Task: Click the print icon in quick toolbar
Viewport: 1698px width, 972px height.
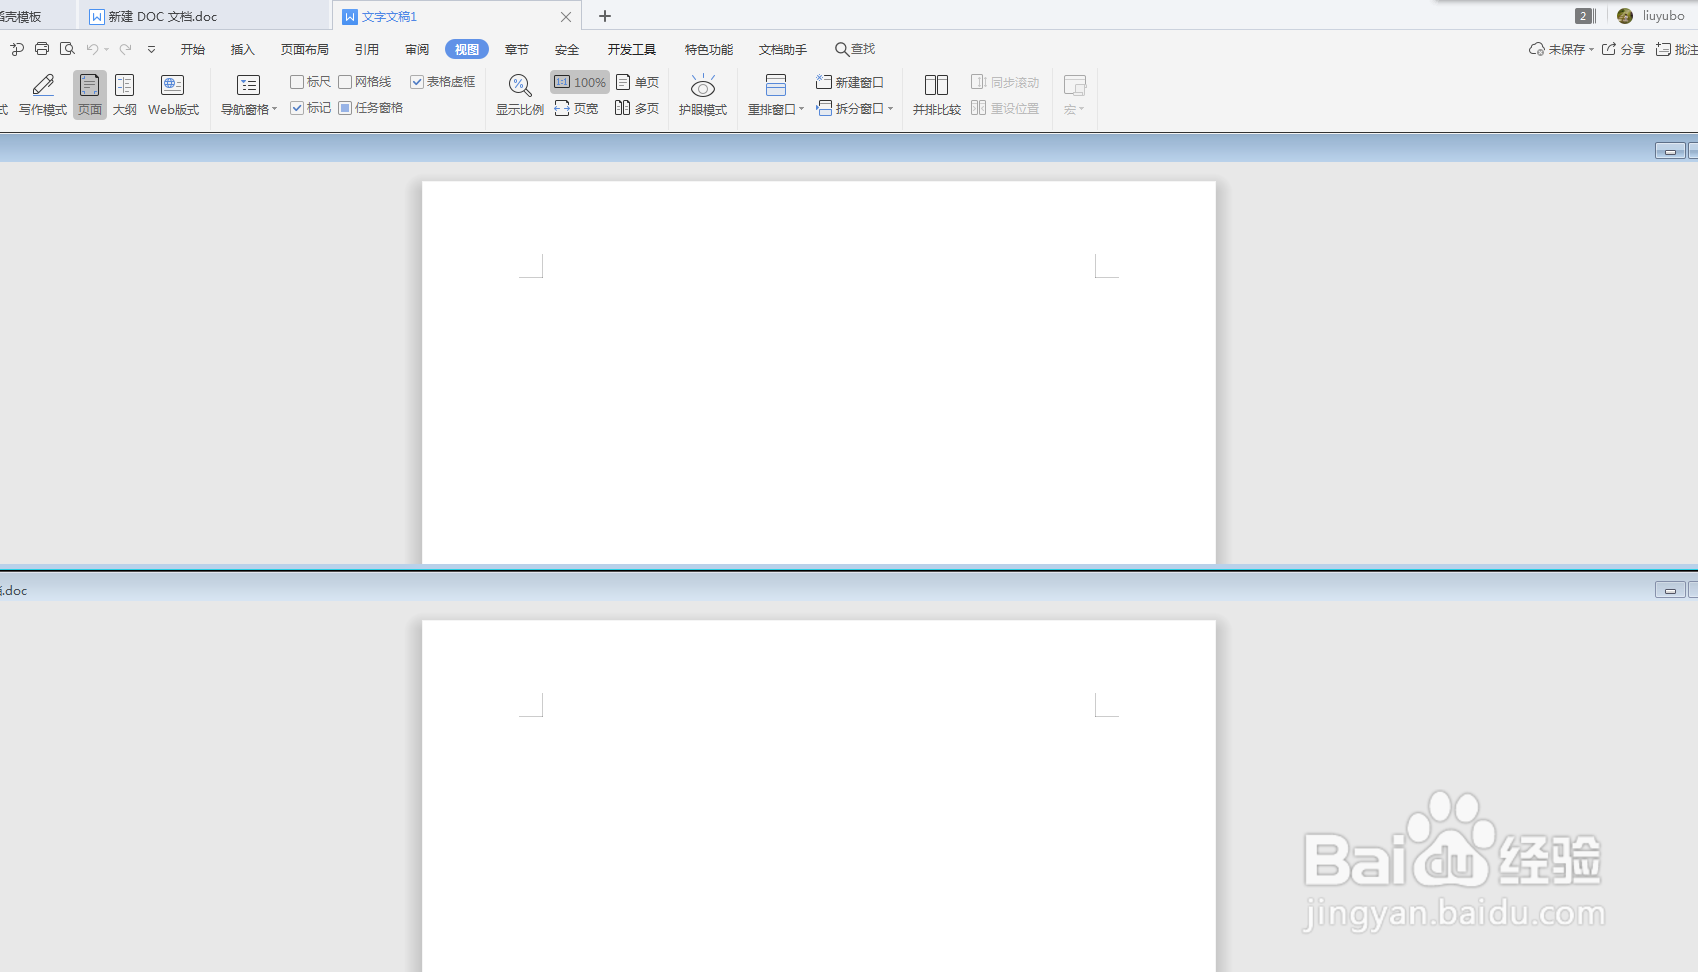Action: tap(42, 49)
